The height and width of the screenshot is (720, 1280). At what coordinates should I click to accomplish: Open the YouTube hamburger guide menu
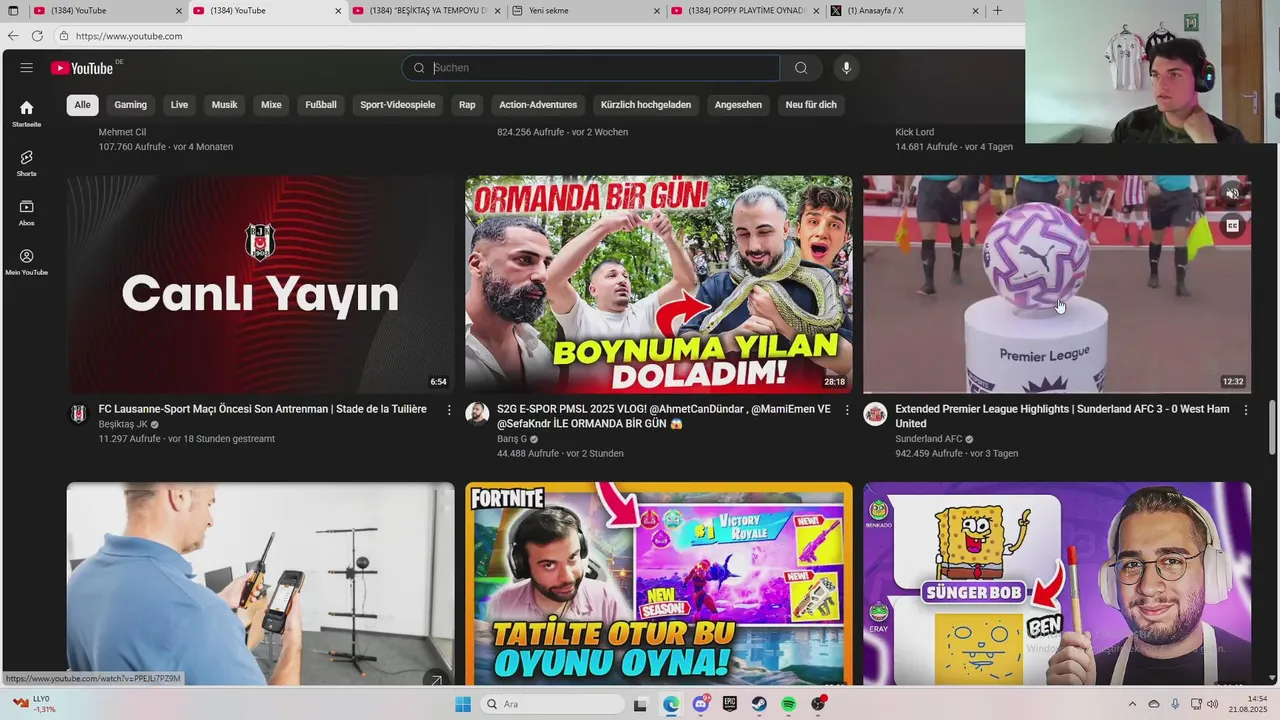(27, 68)
